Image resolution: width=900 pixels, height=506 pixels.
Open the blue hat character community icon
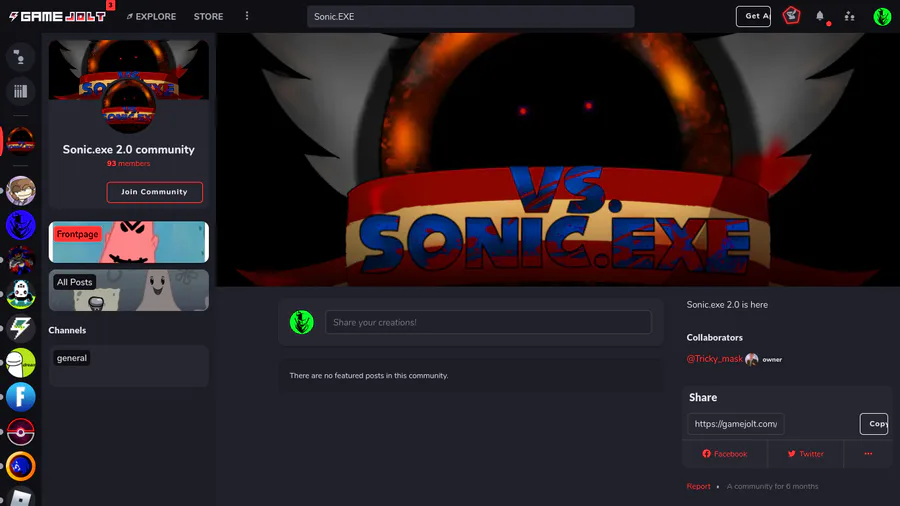pyautogui.click(x=21, y=225)
